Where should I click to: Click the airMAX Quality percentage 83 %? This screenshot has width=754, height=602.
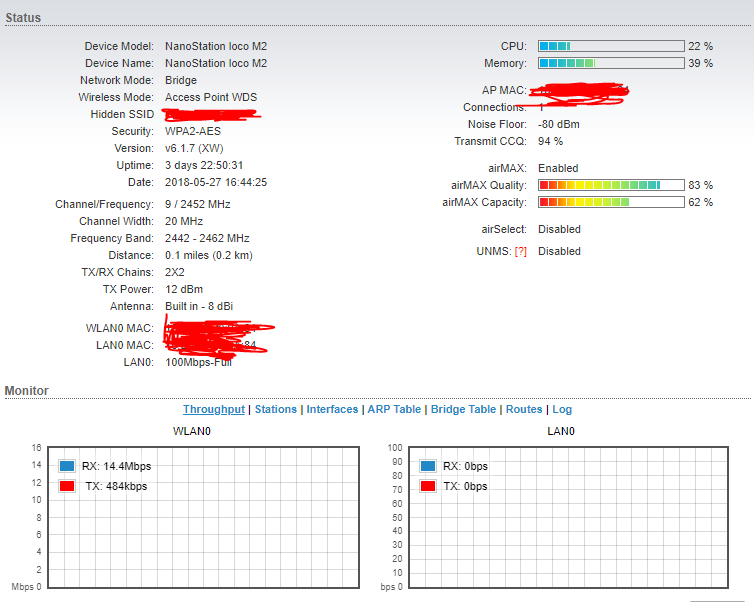coord(701,185)
